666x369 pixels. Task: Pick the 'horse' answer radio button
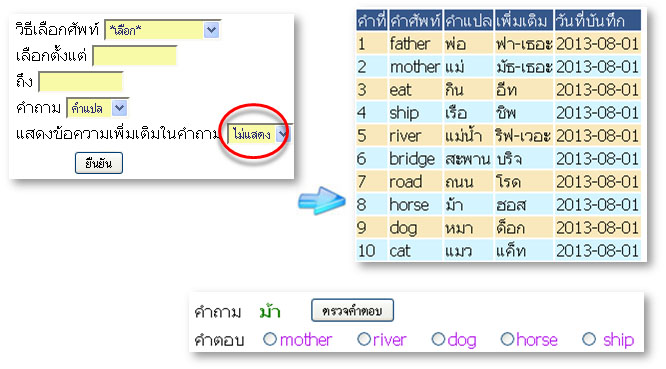pos(507,339)
